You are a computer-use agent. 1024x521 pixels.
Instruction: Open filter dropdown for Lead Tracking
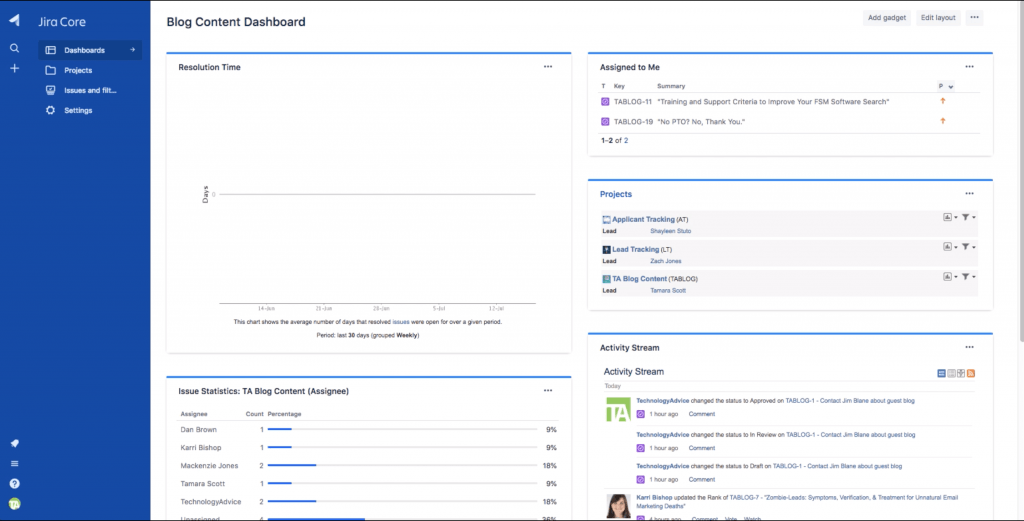pyautogui.click(x=968, y=247)
